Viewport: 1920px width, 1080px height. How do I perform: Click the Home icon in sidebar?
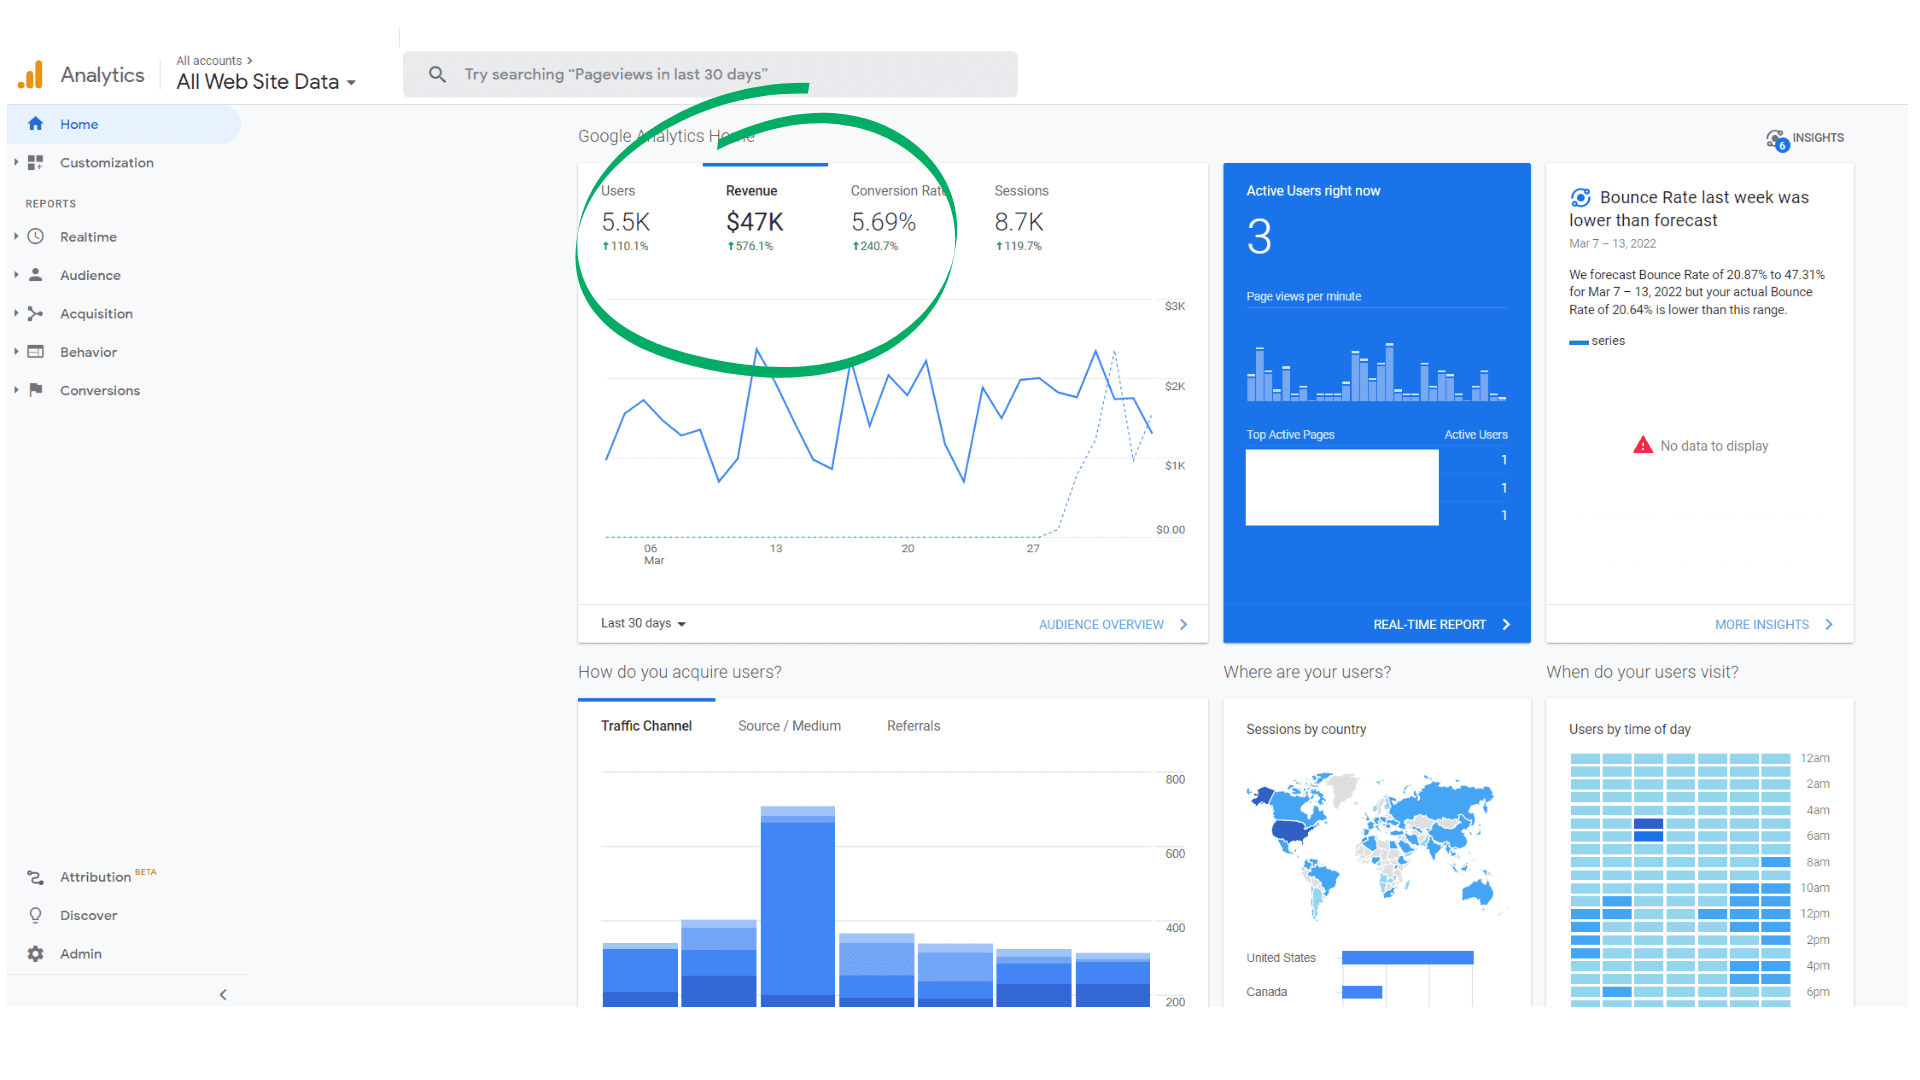pyautogui.click(x=36, y=124)
